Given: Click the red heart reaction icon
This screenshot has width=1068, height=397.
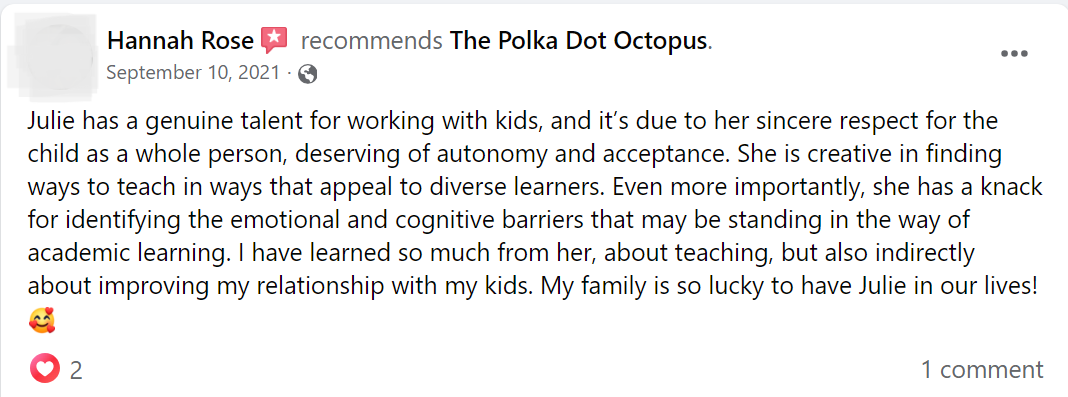Looking at the screenshot, I should coord(42,370).
